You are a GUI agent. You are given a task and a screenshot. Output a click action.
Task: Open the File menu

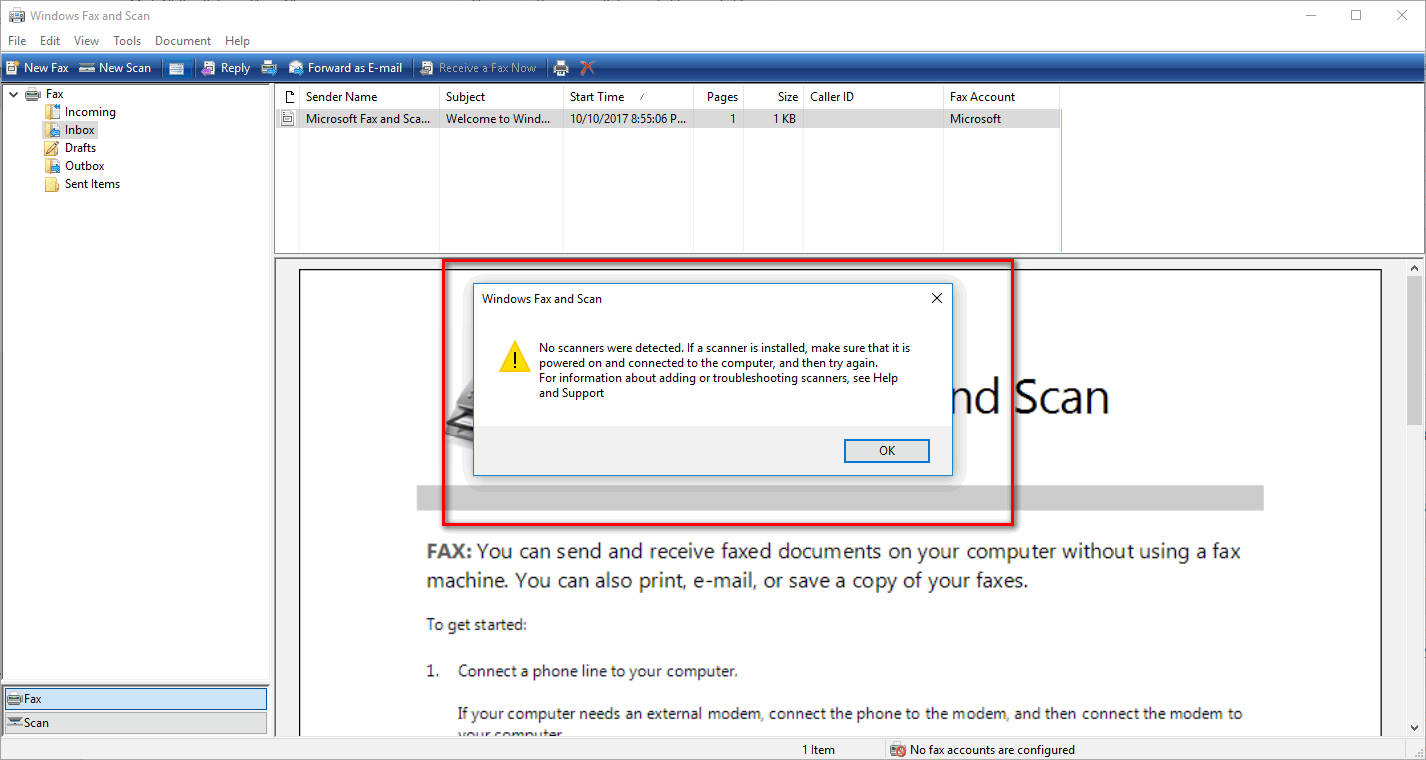(17, 41)
